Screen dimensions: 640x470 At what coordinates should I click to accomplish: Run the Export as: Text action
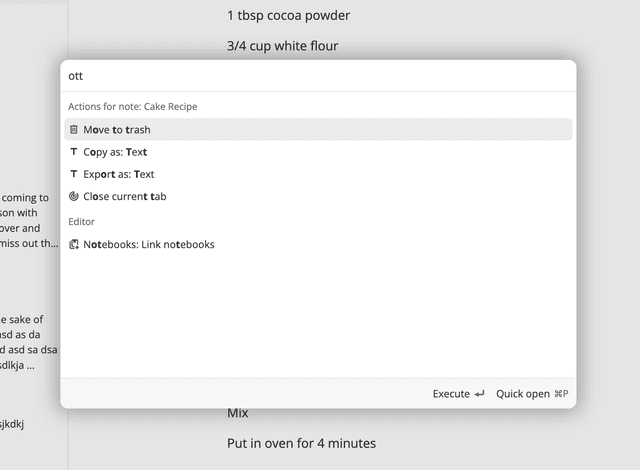coord(119,174)
